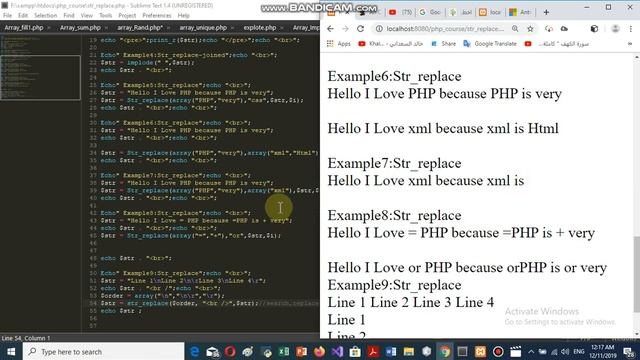Open Microsoft Edge from the taskbar
The width and height of the screenshot is (640, 360).
coord(195,351)
